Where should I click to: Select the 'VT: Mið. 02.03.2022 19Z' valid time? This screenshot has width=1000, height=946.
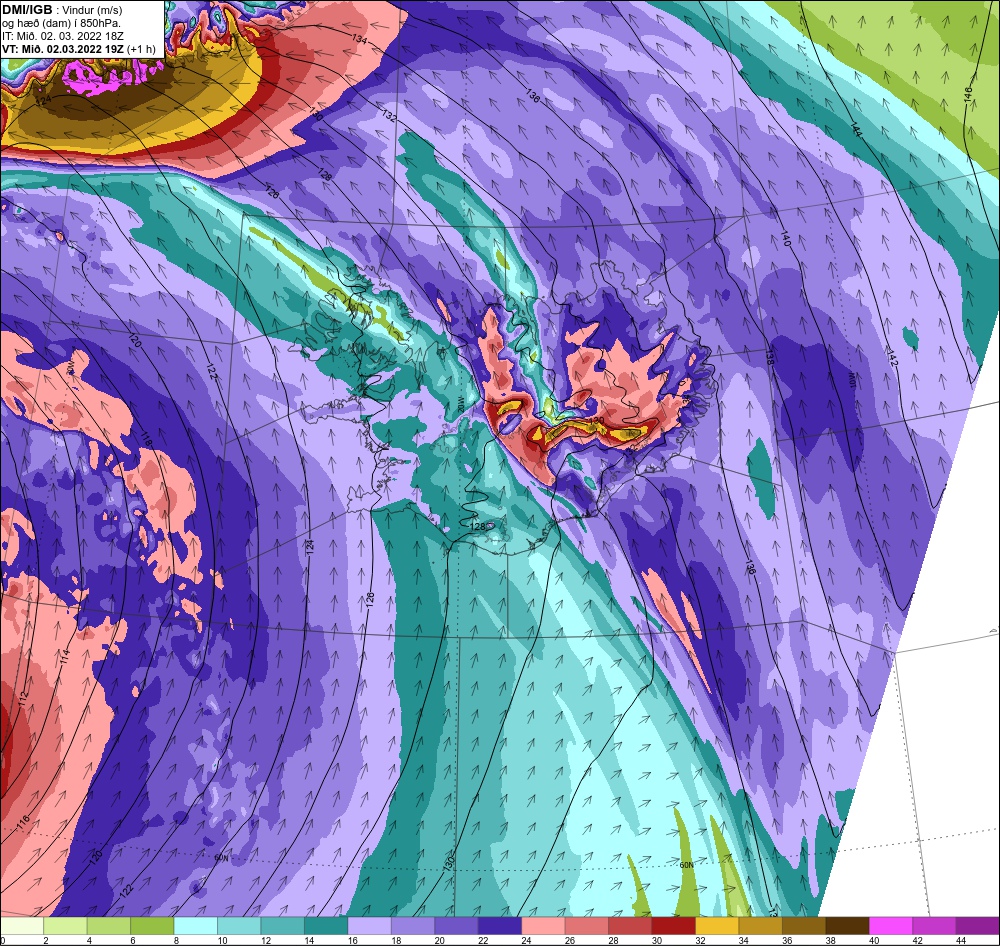click(63, 48)
